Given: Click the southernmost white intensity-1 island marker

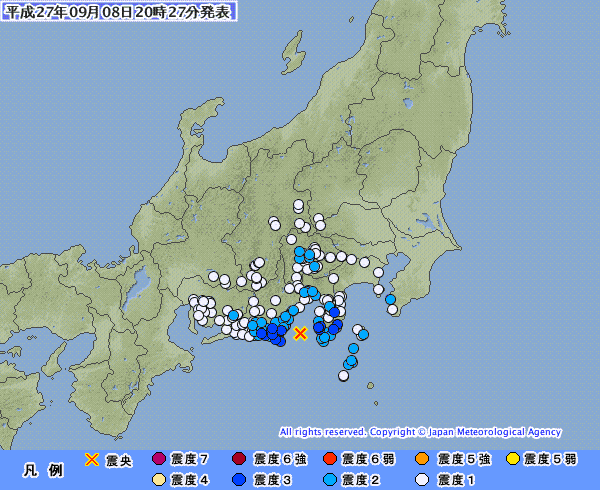Looking at the screenshot, I should pos(343,376).
